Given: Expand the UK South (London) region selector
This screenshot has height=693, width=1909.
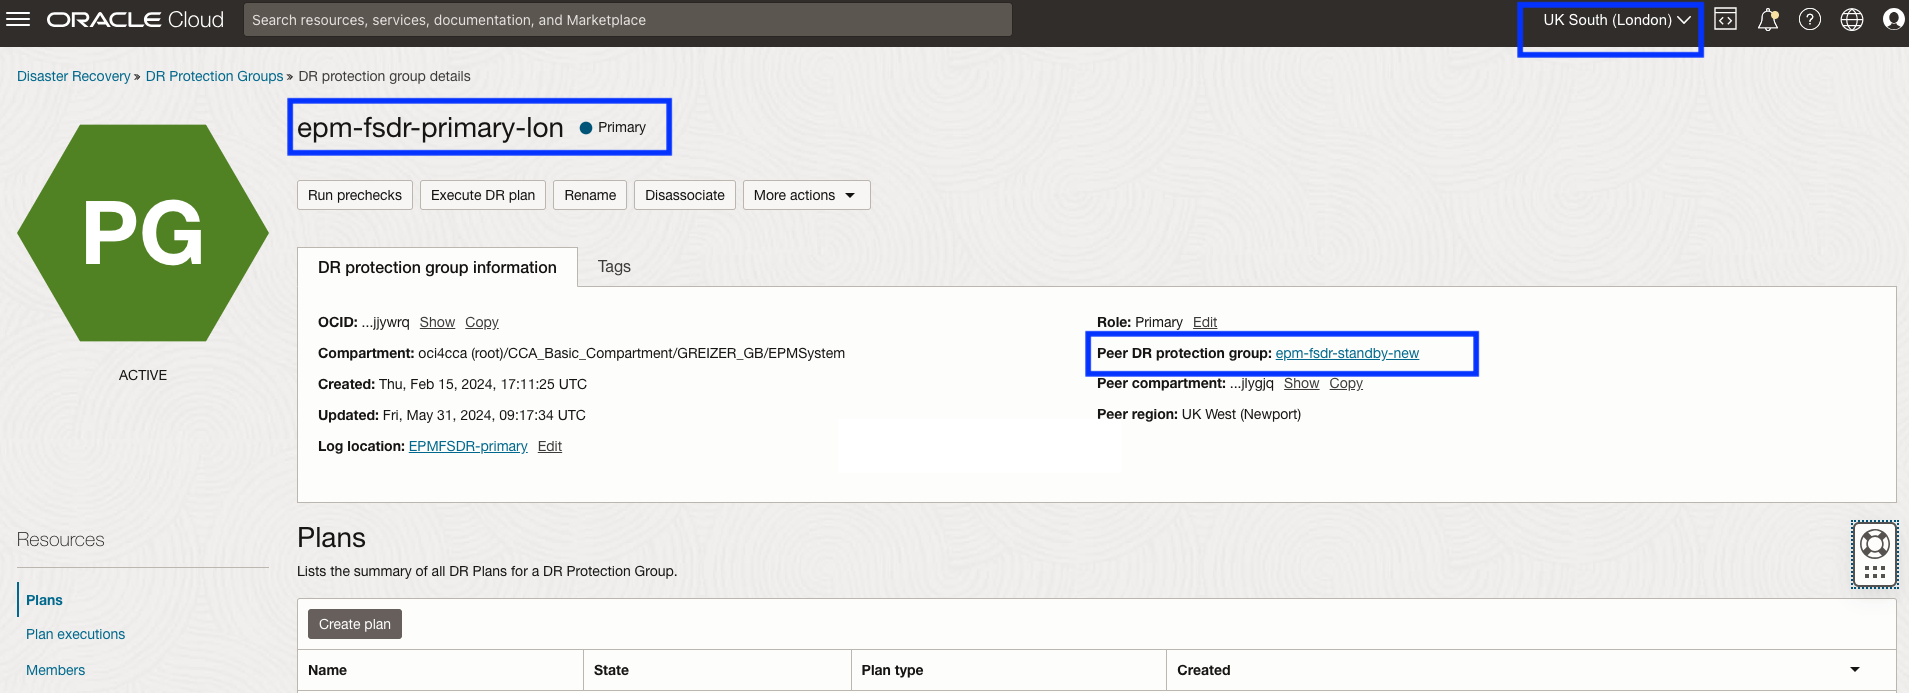Looking at the screenshot, I should point(1616,20).
